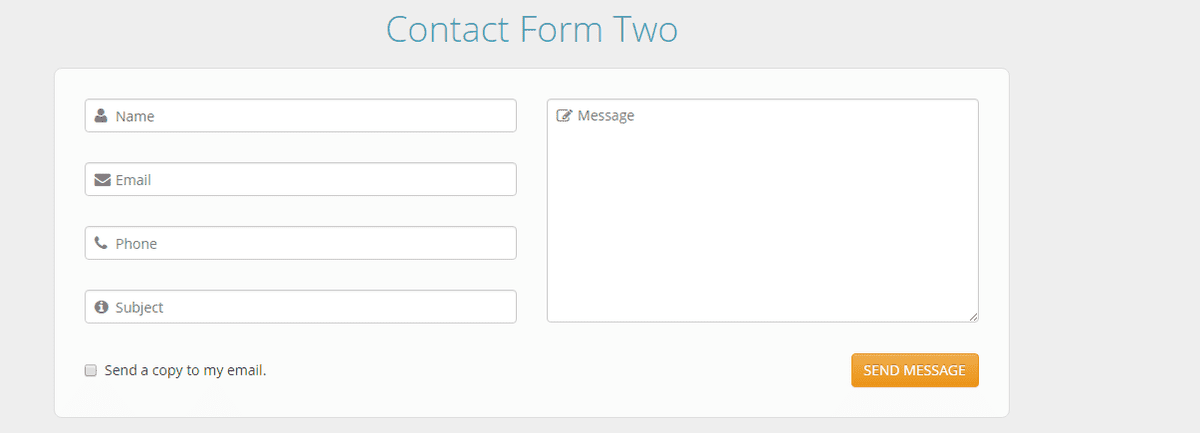Click the phone handset icon
The image size is (1200, 433).
pyautogui.click(x=101, y=243)
